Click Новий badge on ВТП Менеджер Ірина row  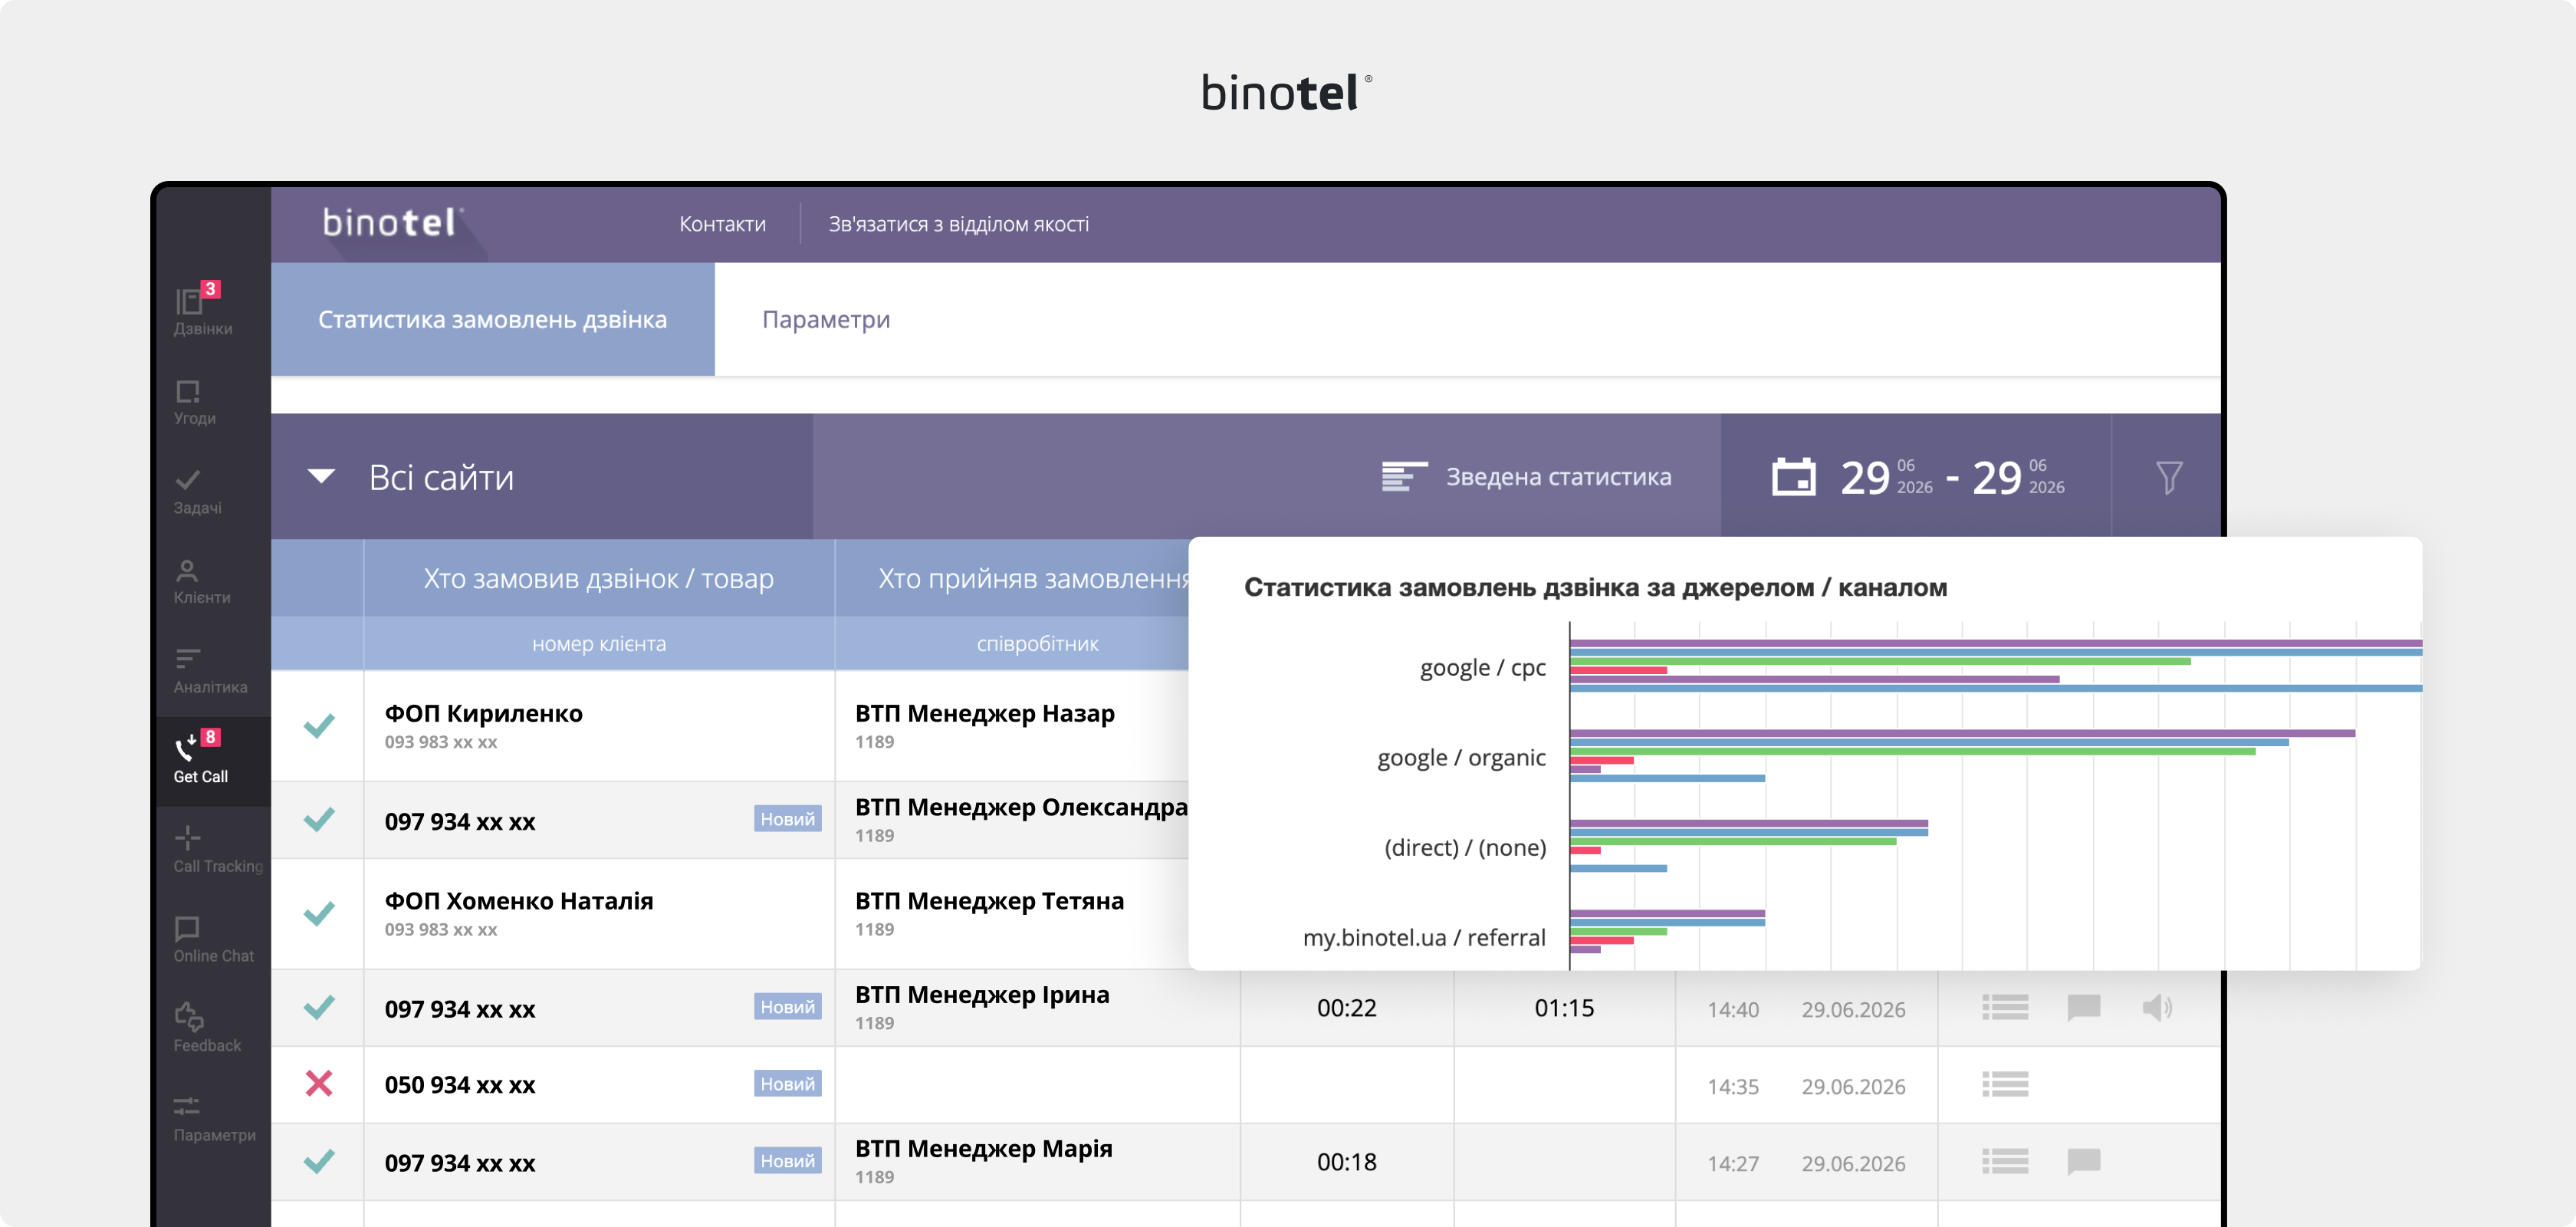coord(787,1007)
